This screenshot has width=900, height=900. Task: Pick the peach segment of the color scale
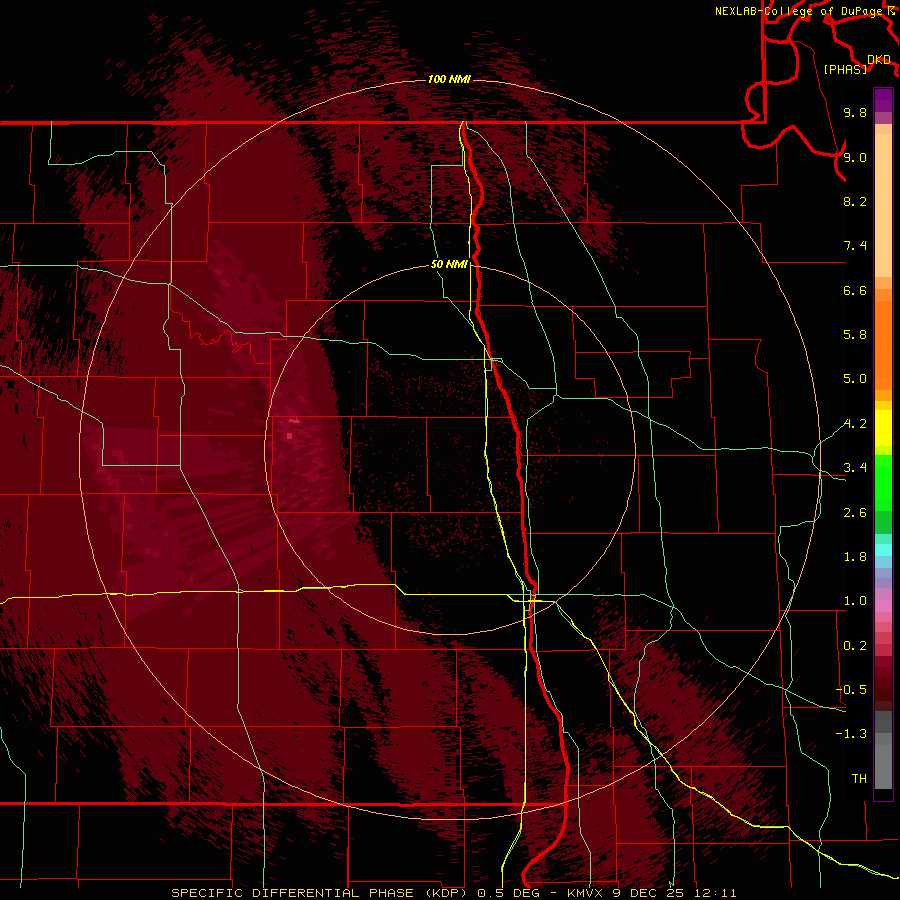(x=883, y=207)
